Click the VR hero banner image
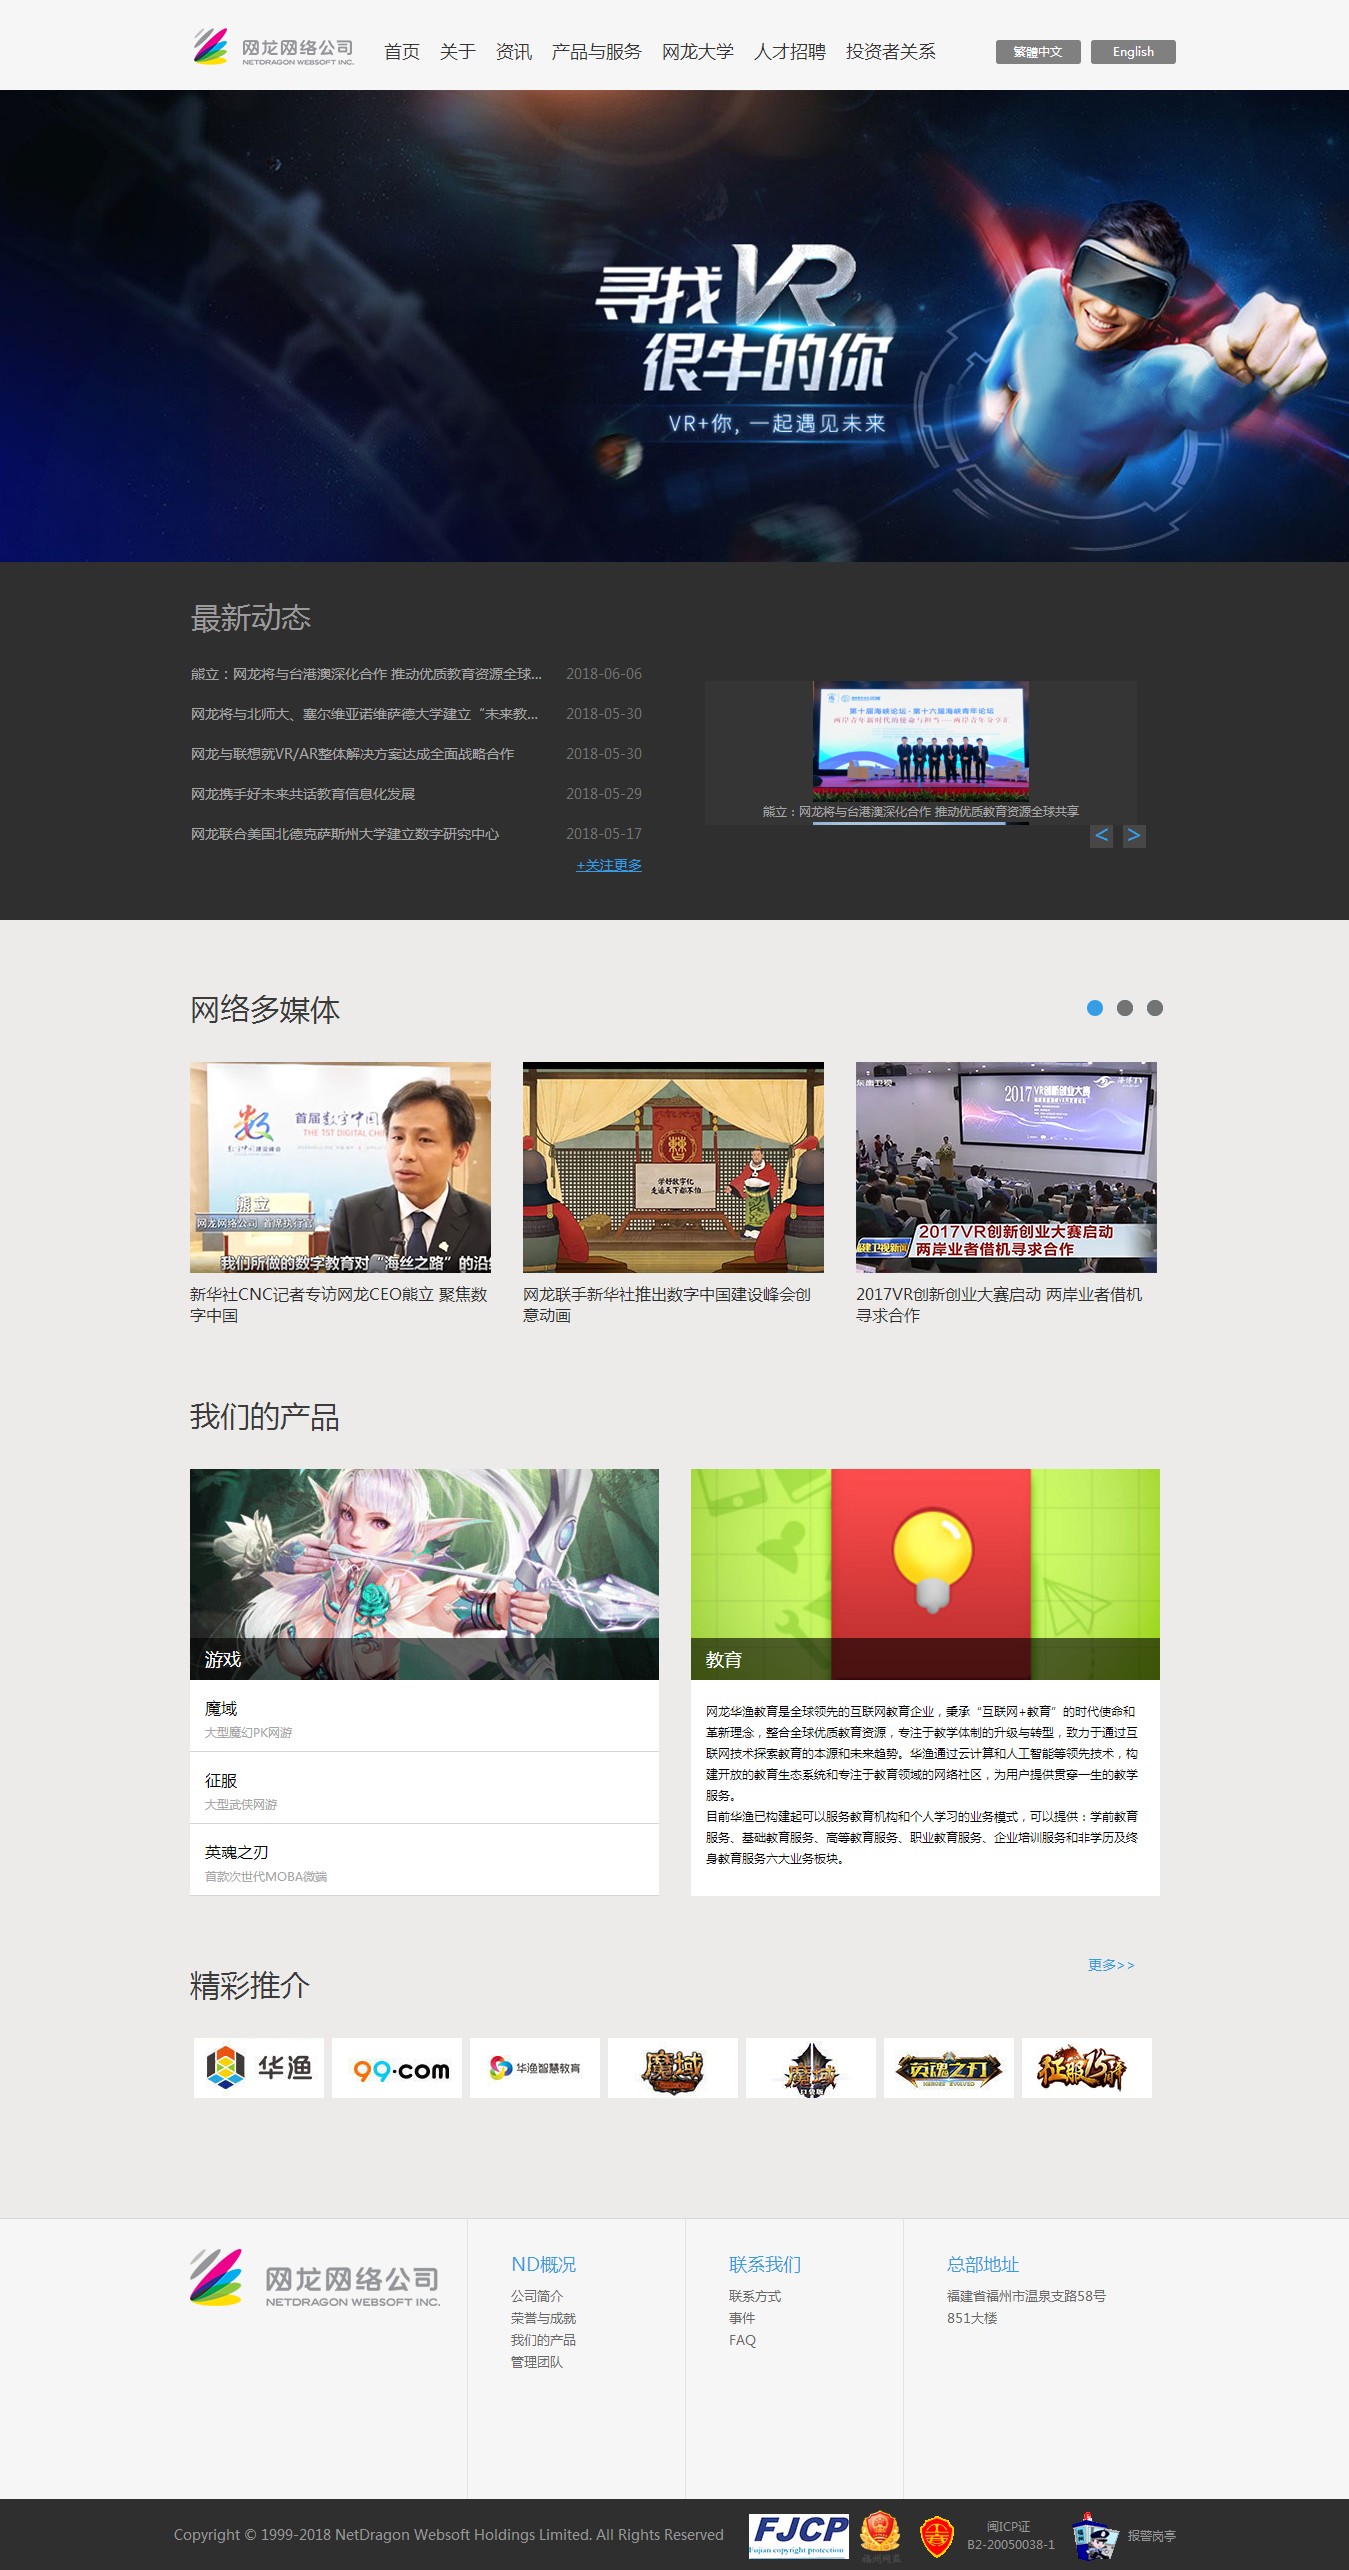The width and height of the screenshot is (1349, 2570). click(x=674, y=326)
